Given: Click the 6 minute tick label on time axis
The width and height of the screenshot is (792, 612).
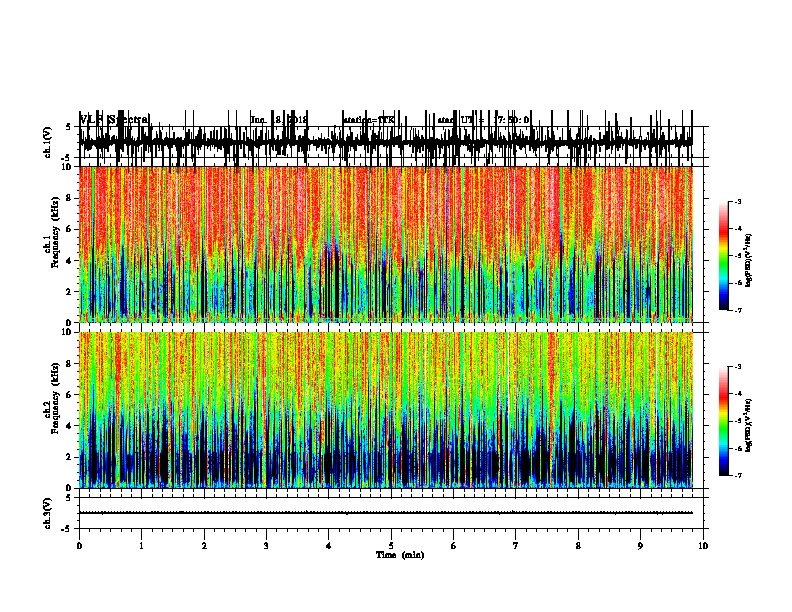Looking at the screenshot, I should [x=454, y=545].
